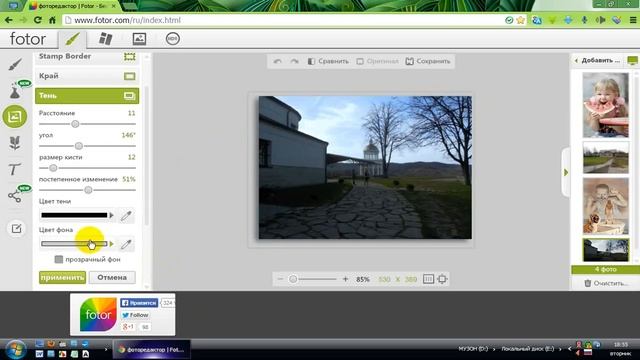Toggle the histogram icon in zoom bar

pyautogui.click(x=428, y=279)
